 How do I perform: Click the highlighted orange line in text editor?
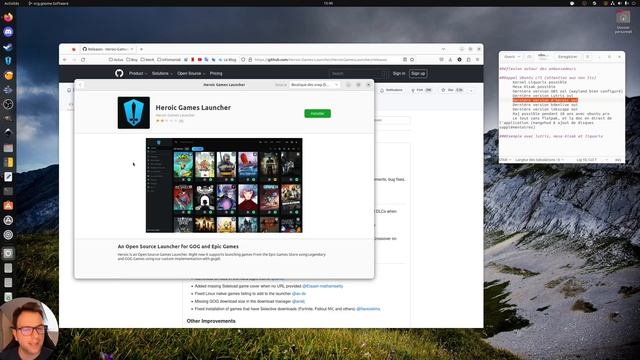click(x=545, y=100)
